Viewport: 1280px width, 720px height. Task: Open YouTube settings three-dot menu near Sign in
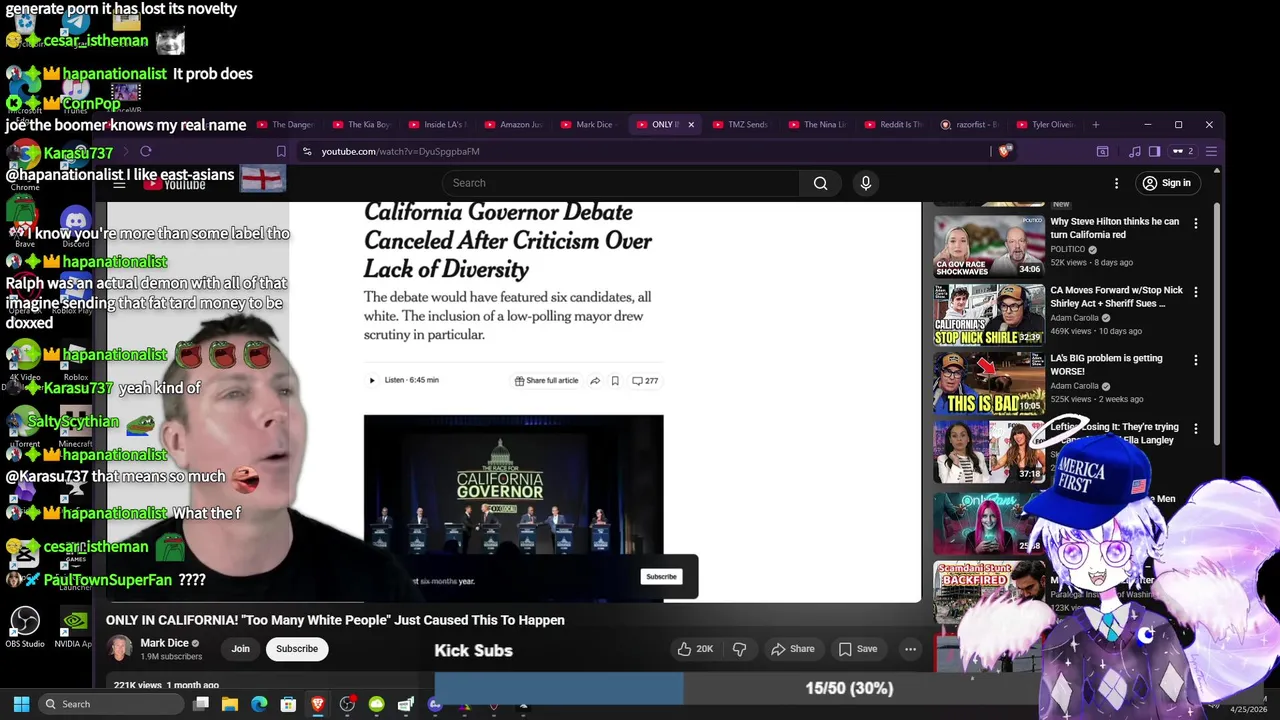(1116, 183)
